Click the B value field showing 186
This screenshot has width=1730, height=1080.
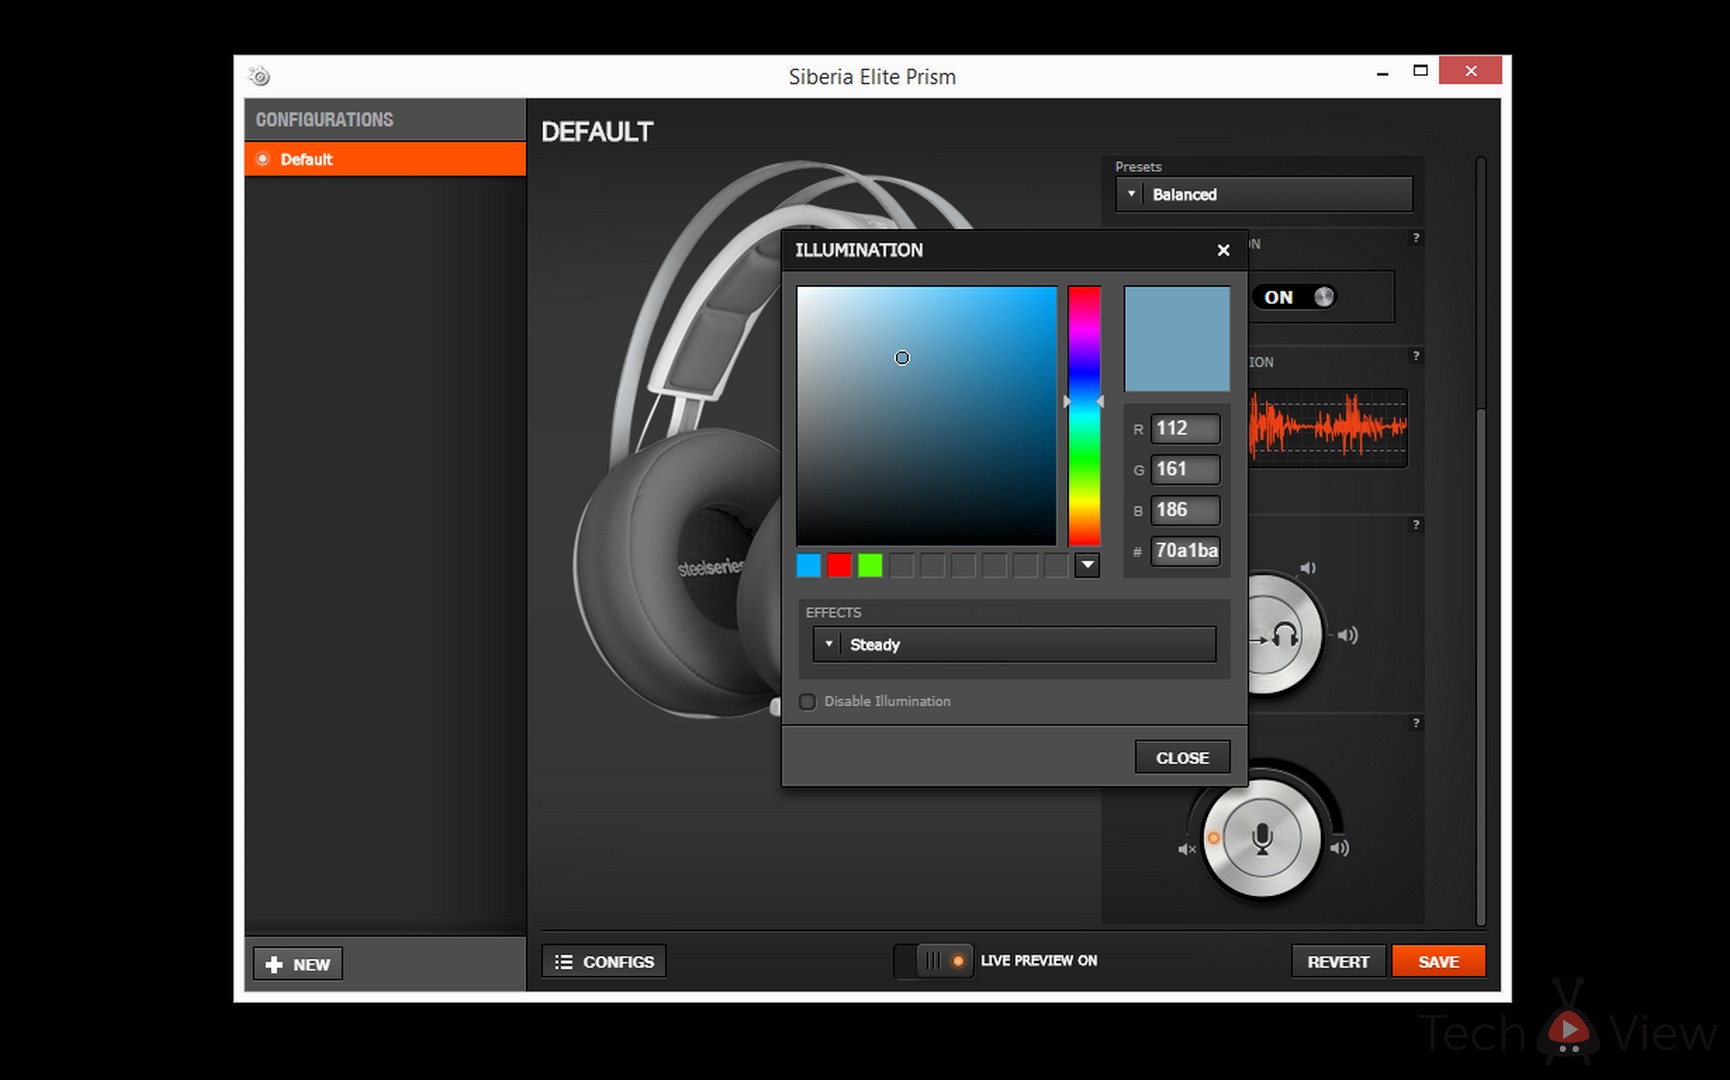(1185, 510)
